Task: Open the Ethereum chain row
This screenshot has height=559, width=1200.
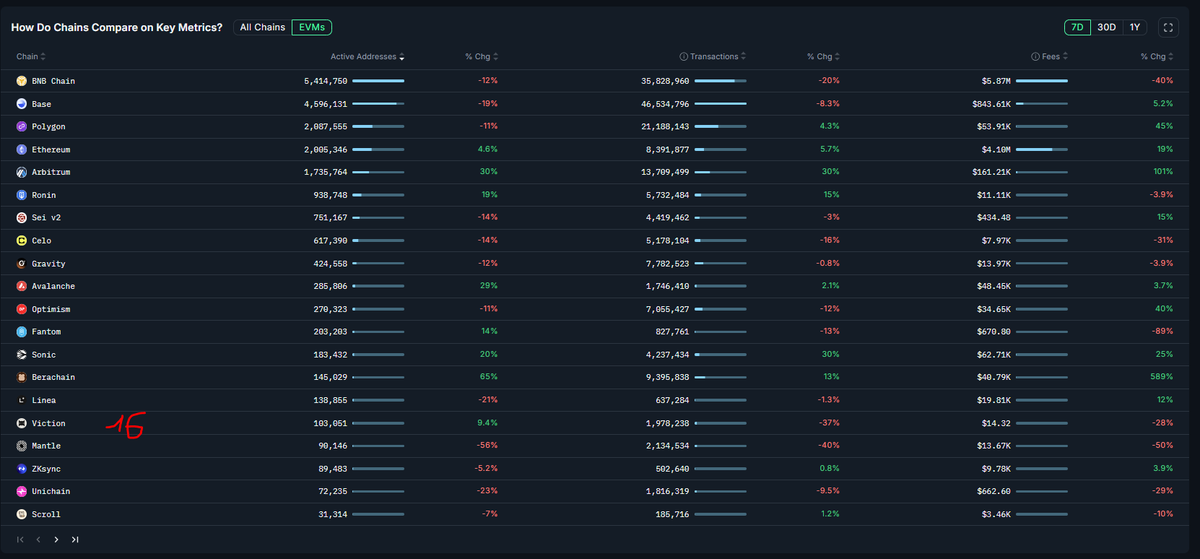Action: (x=596, y=149)
